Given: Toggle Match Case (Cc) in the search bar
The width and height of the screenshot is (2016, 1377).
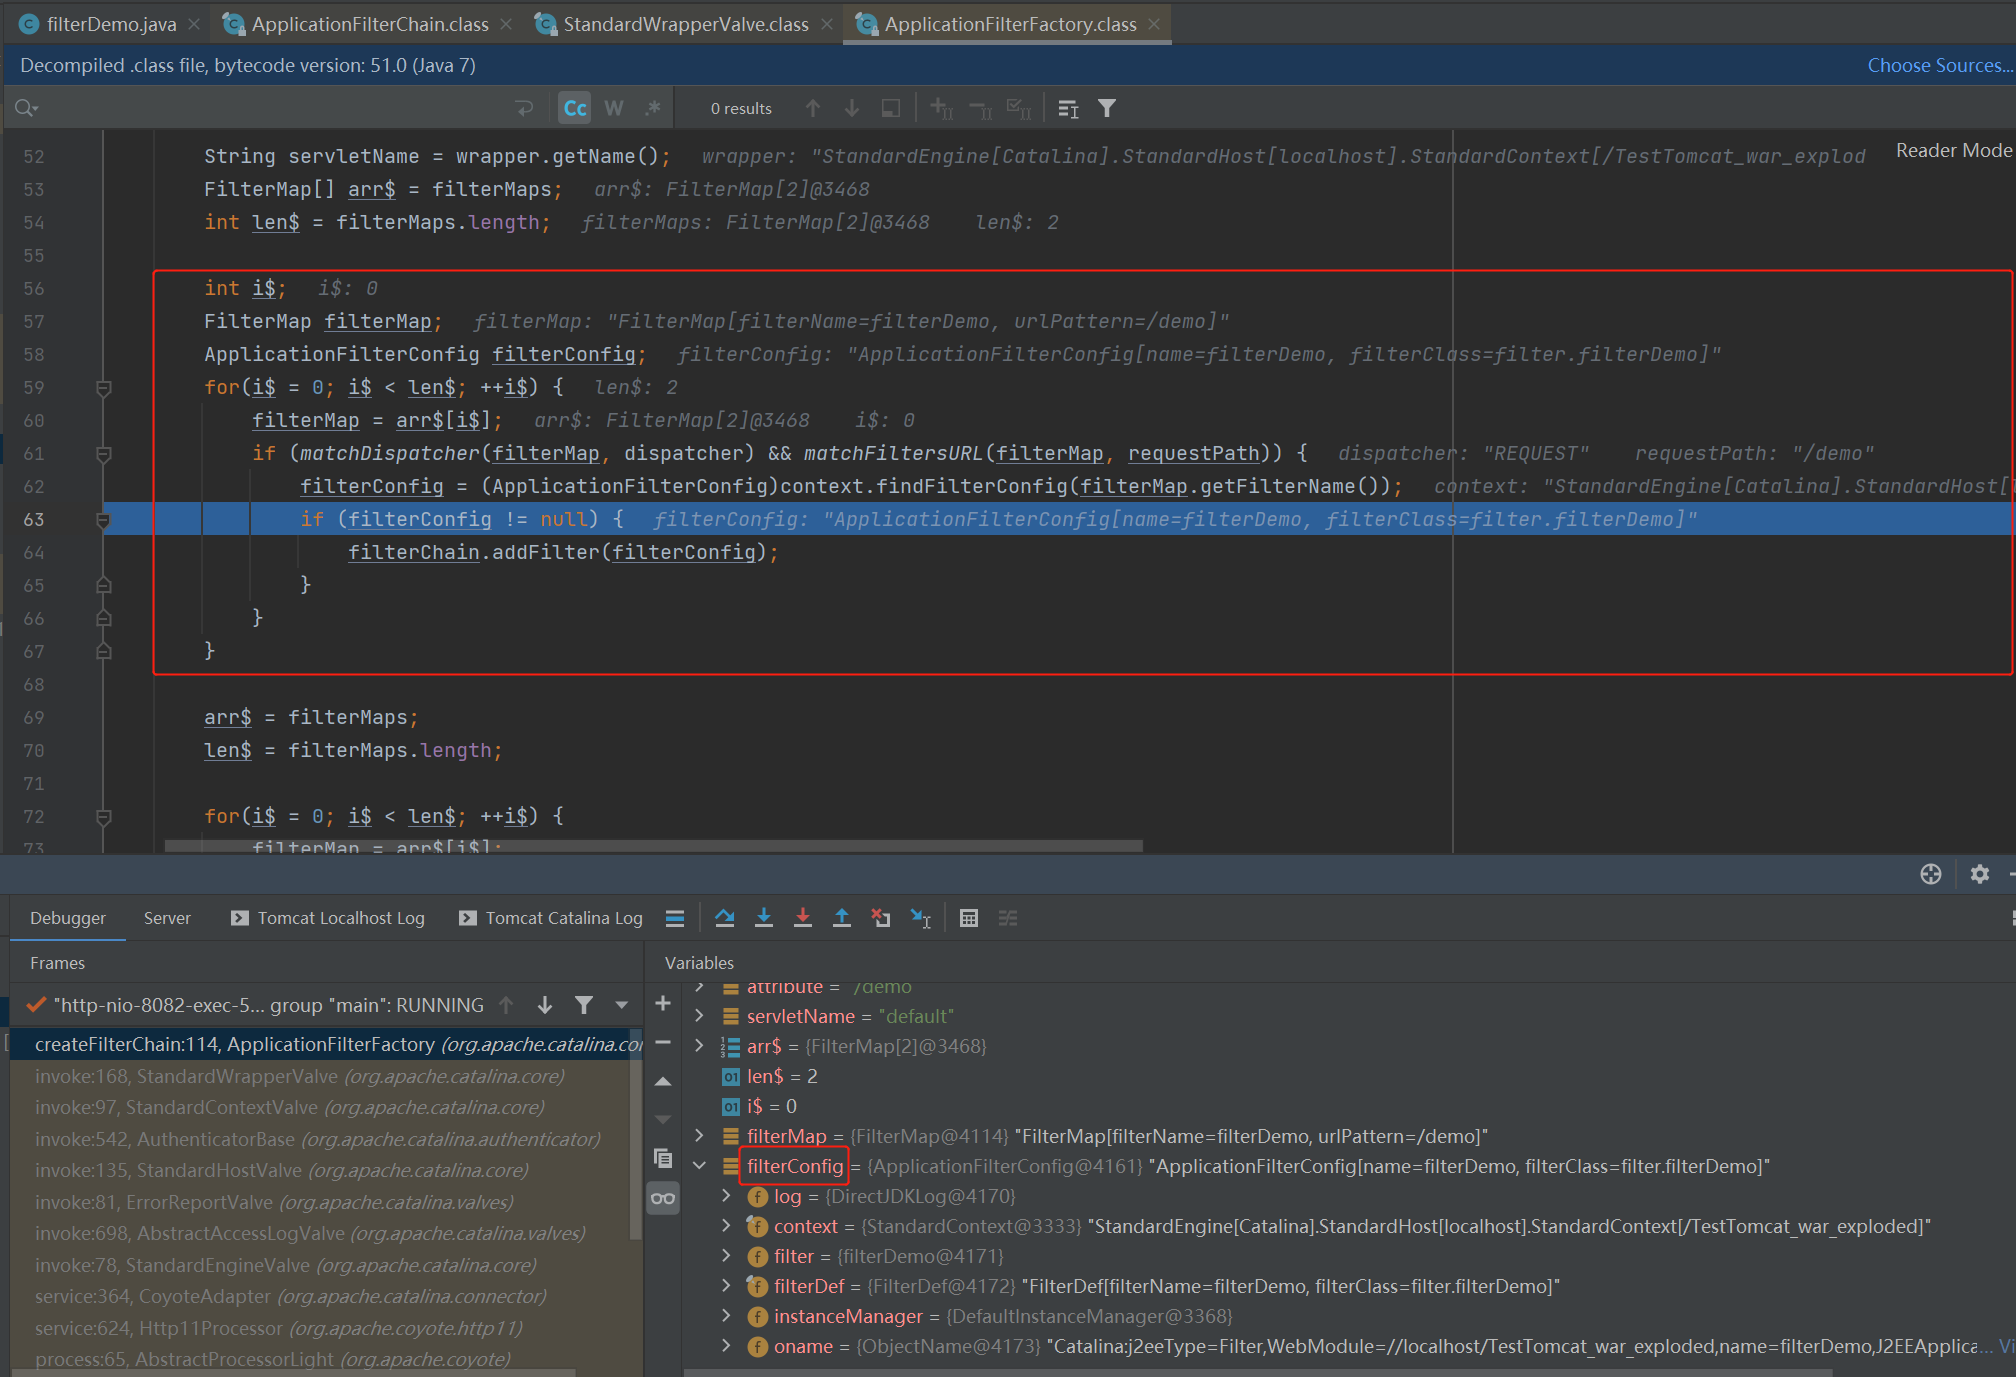Looking at the screenshot, I should point(575,108).
